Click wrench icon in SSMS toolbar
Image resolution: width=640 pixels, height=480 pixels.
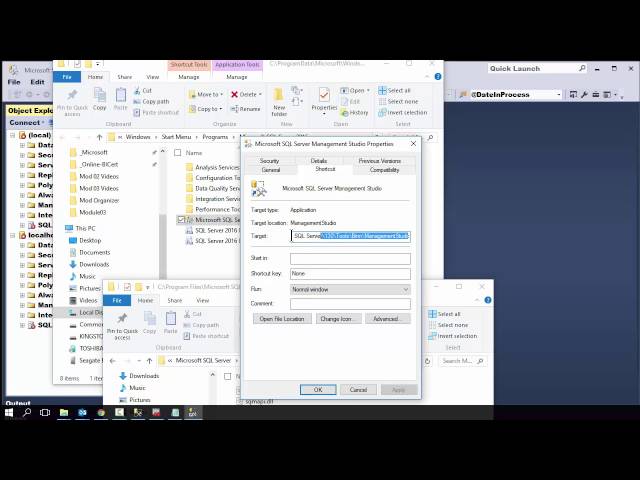(x=584, y=95)
